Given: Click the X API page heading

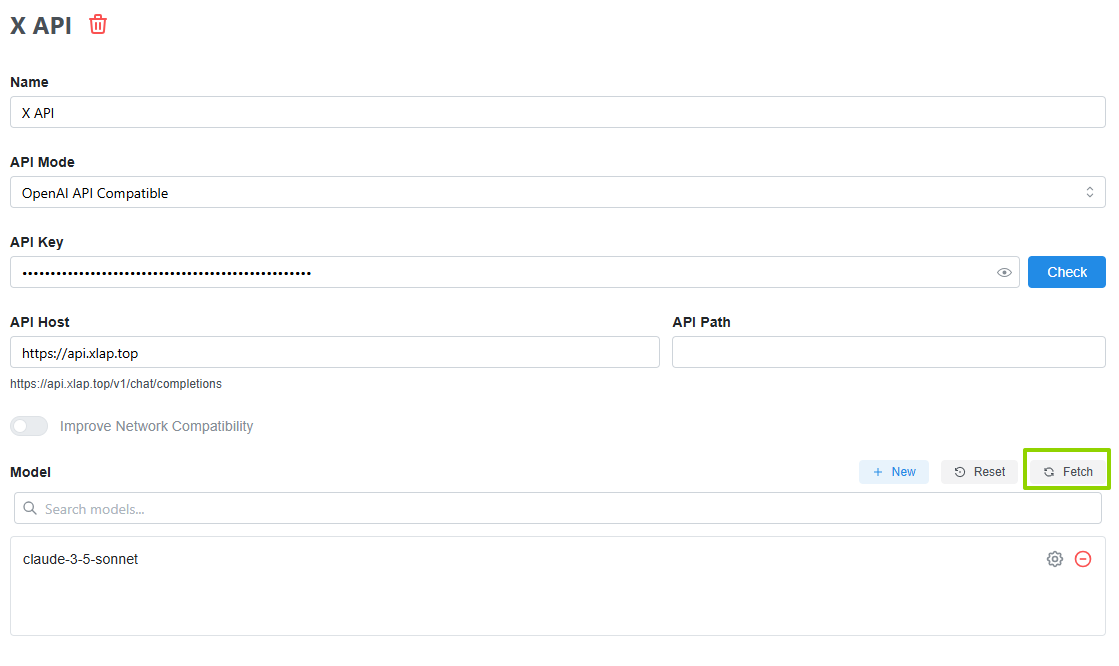Looking at the screenshot, I should 41,26.
